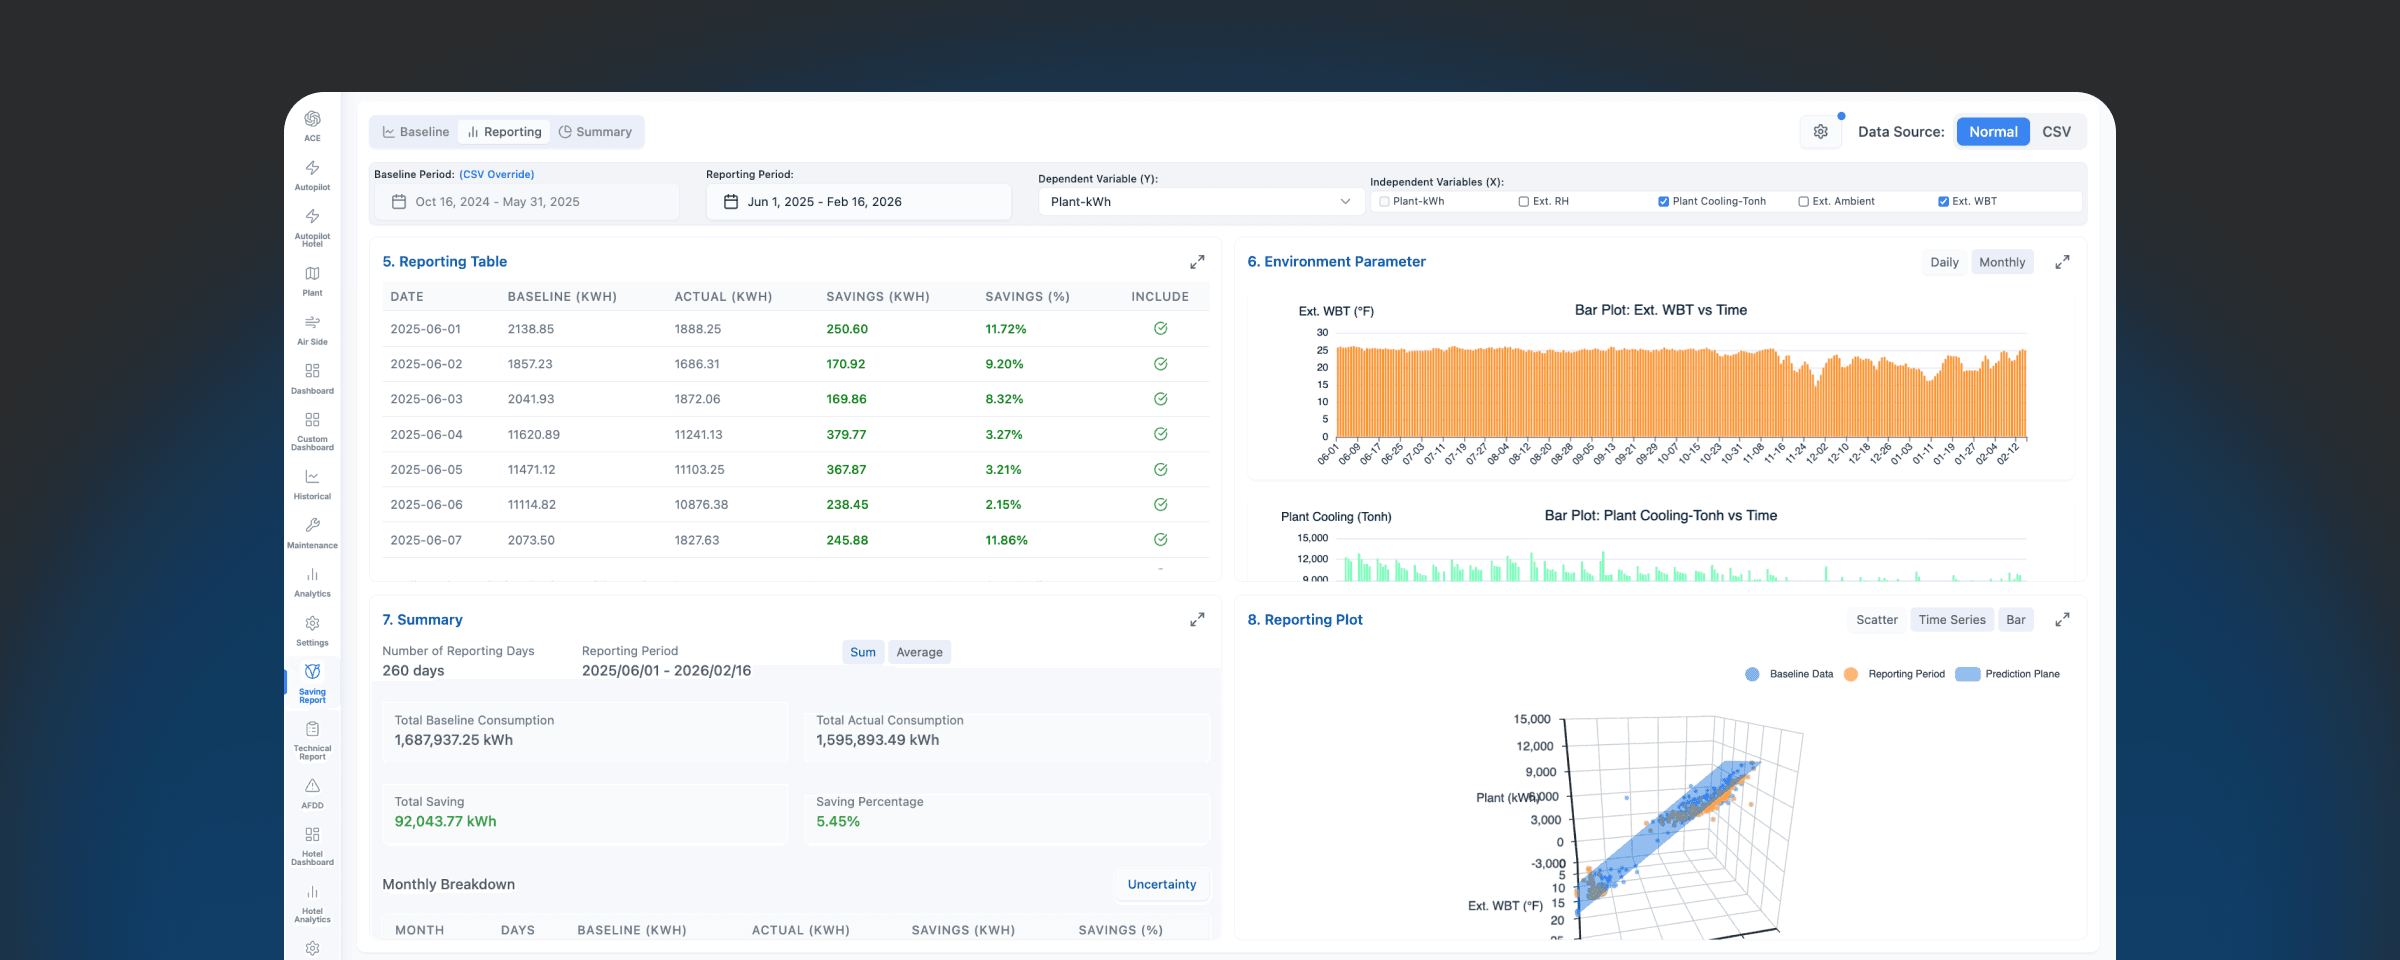
Task: Expand the Reporting Table panel
Action: click(1197, 262)
